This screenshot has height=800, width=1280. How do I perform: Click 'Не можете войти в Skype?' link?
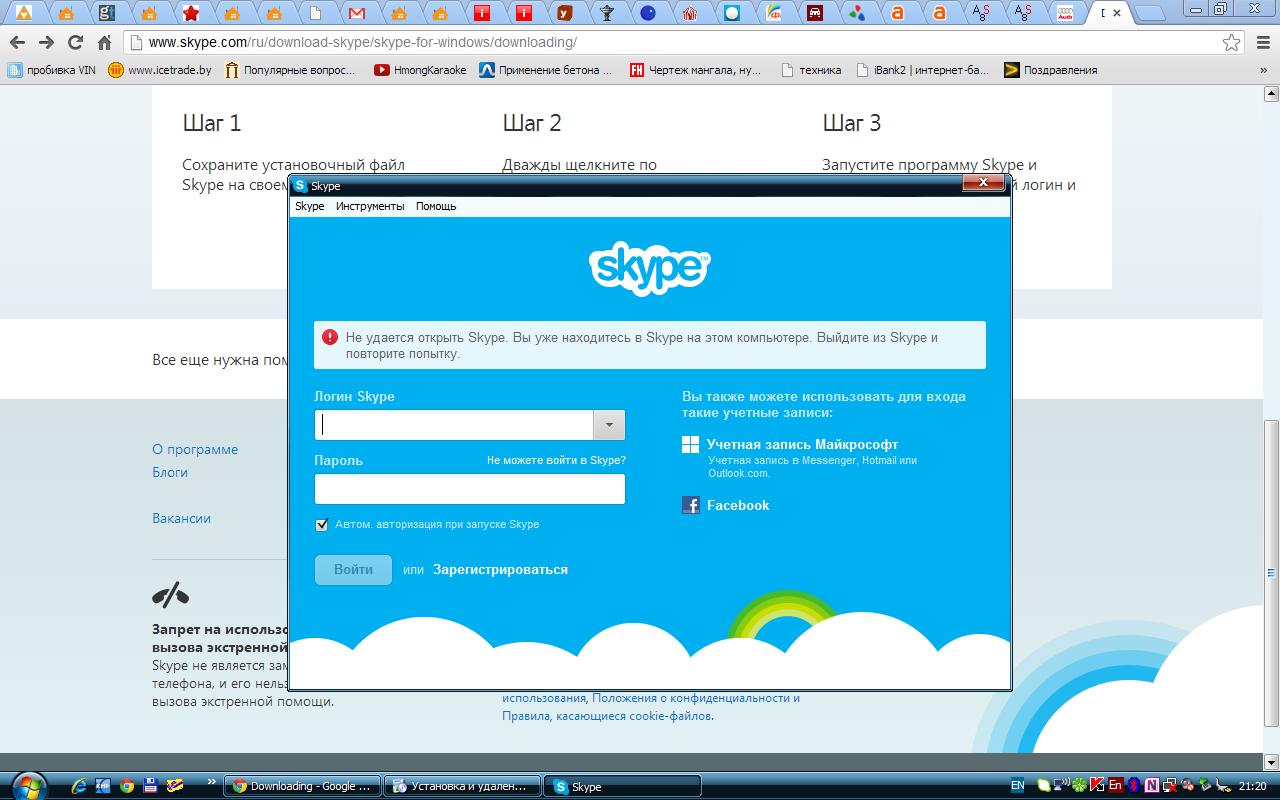coord(556,460)
